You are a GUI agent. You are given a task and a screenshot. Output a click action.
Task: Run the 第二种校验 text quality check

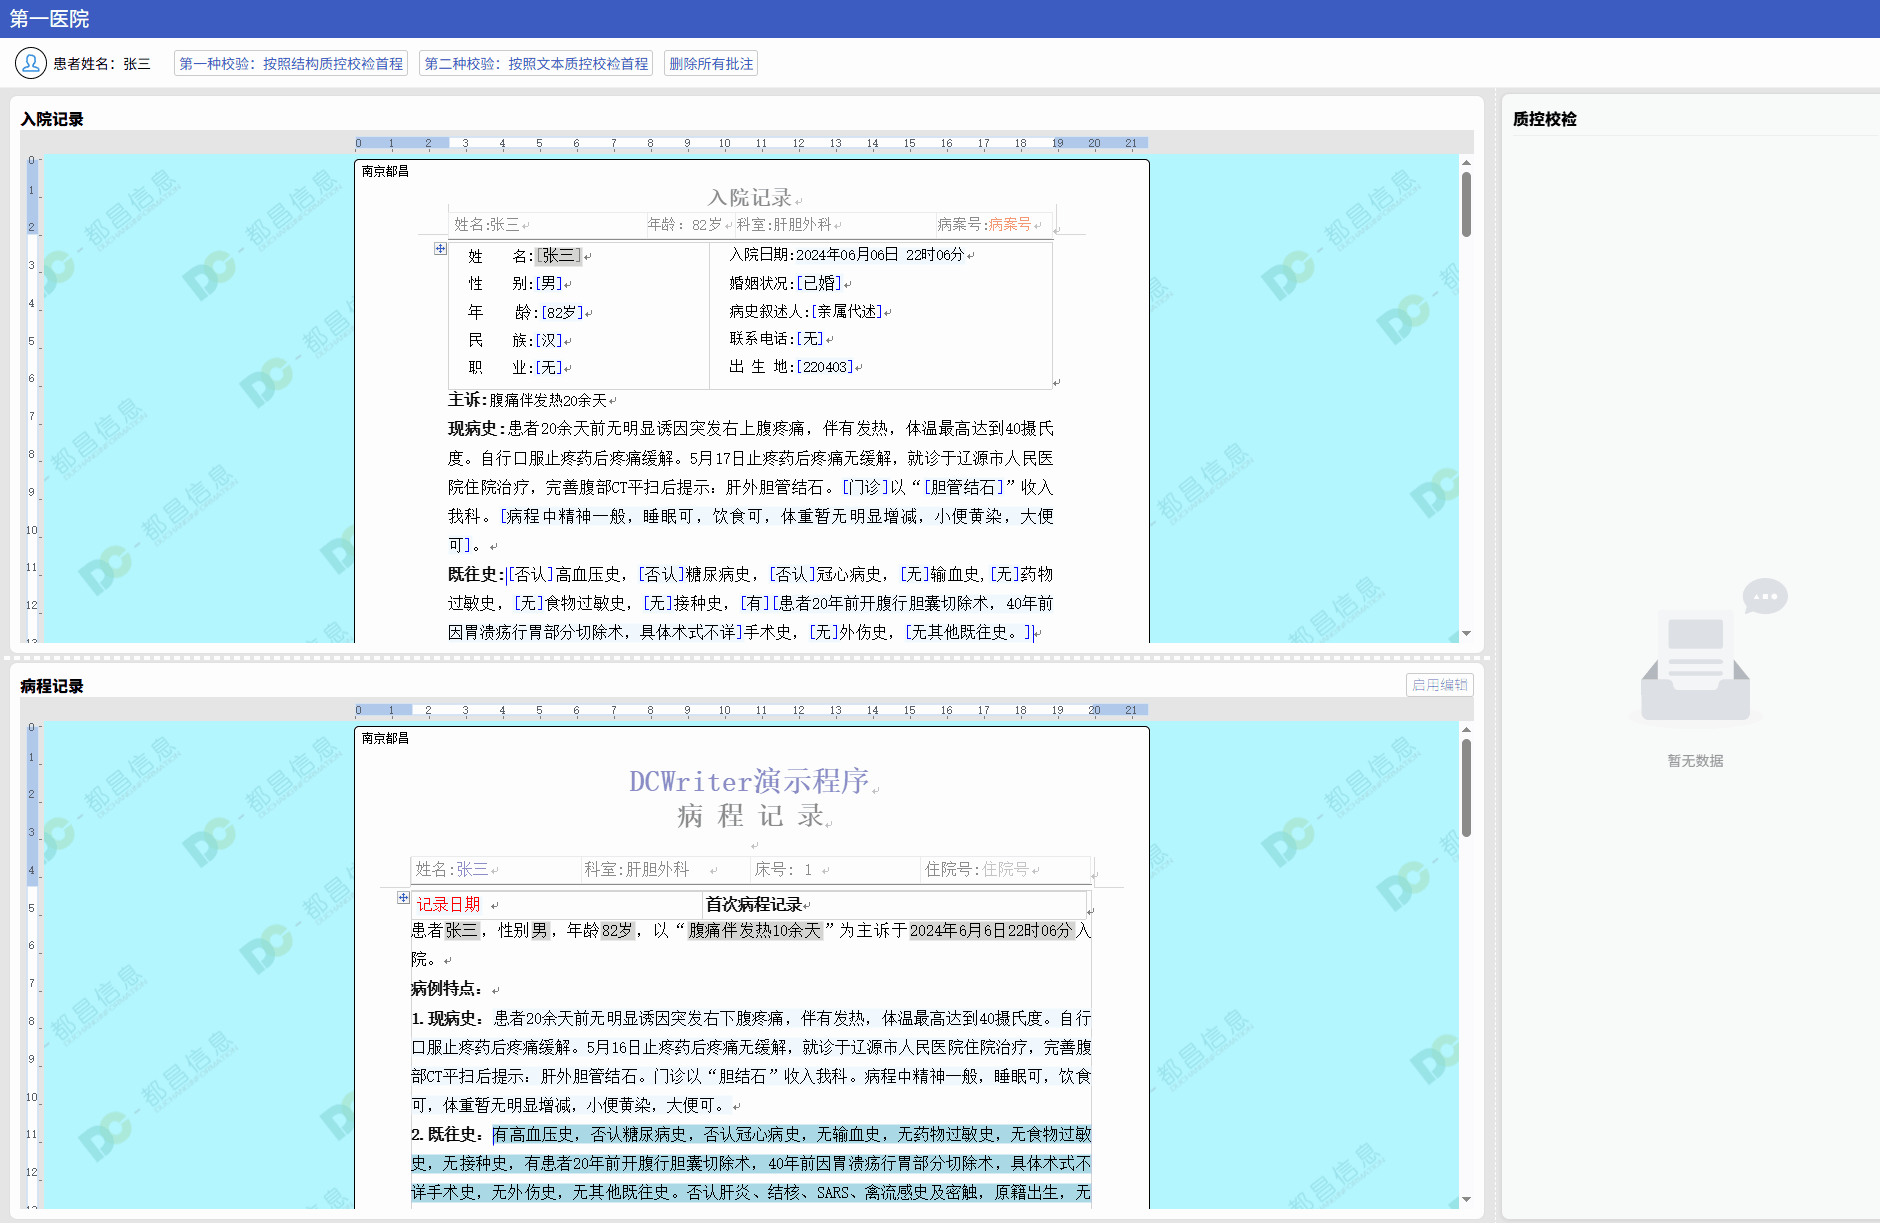click(536, 63)
